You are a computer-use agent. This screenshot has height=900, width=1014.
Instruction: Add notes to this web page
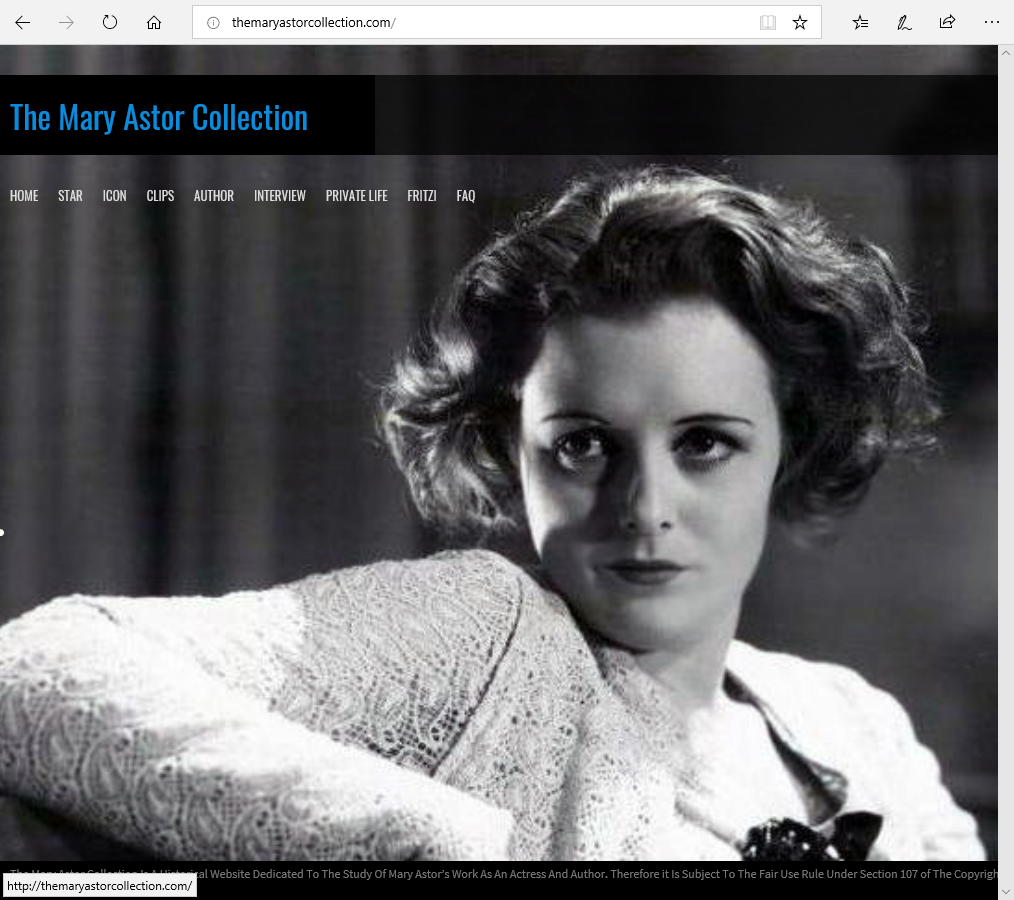pos(904,23)
